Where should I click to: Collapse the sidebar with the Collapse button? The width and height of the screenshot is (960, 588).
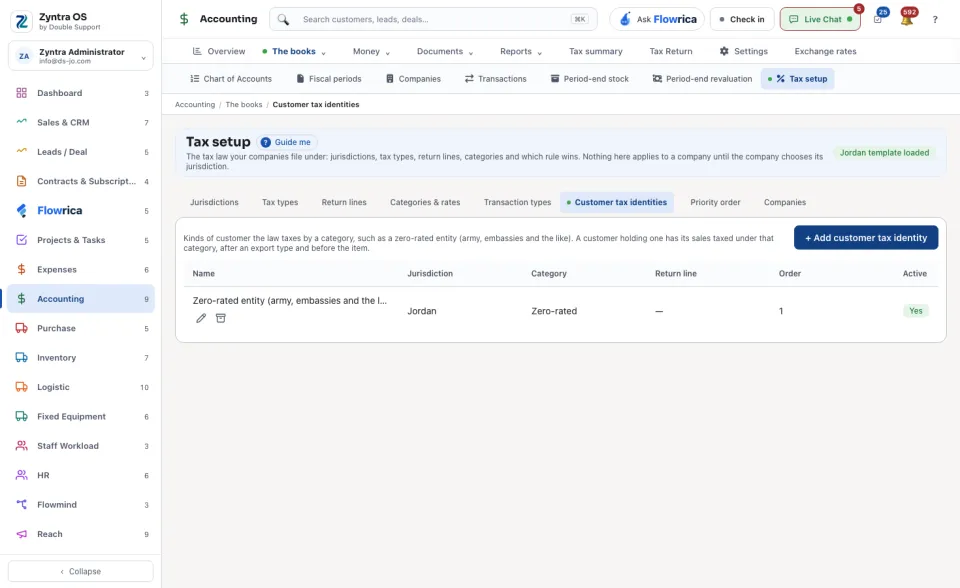tap(81, 571)
